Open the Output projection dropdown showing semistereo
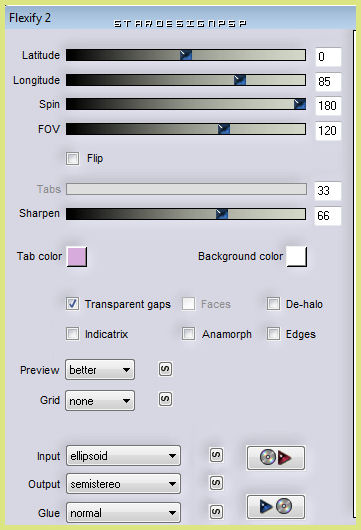 pyautogui.click(x=123, y=484)
